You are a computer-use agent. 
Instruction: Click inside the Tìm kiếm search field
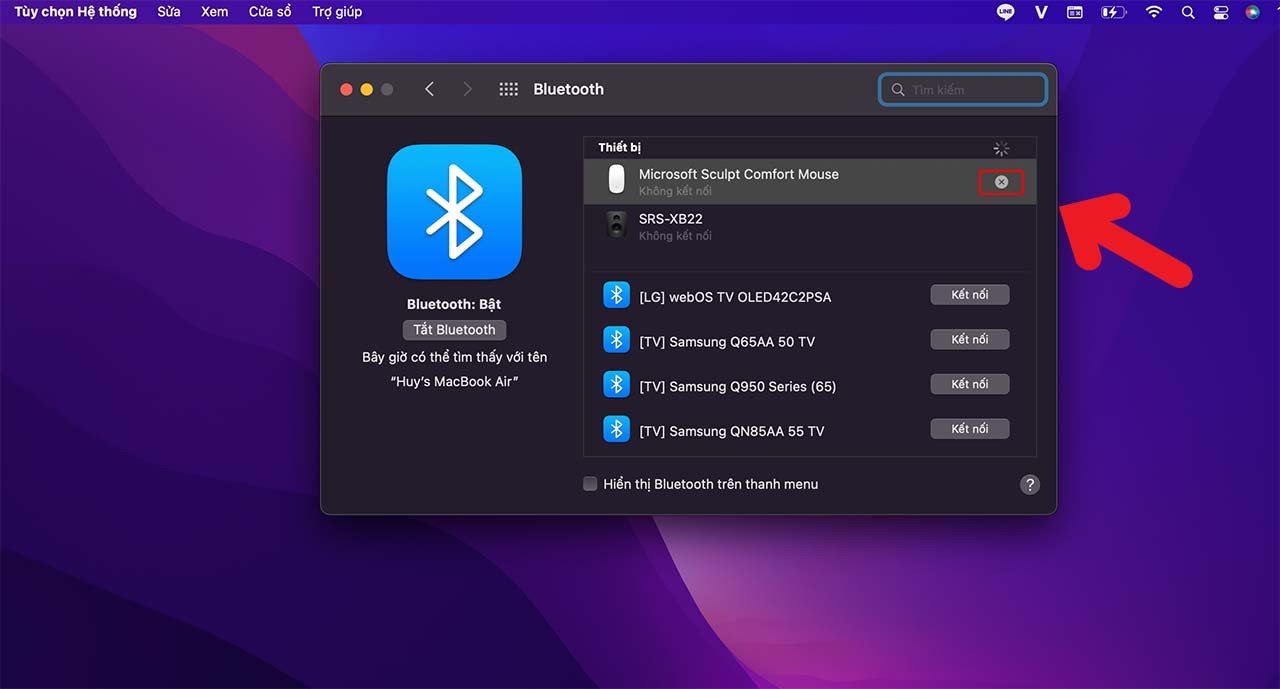tap(960, 89)
